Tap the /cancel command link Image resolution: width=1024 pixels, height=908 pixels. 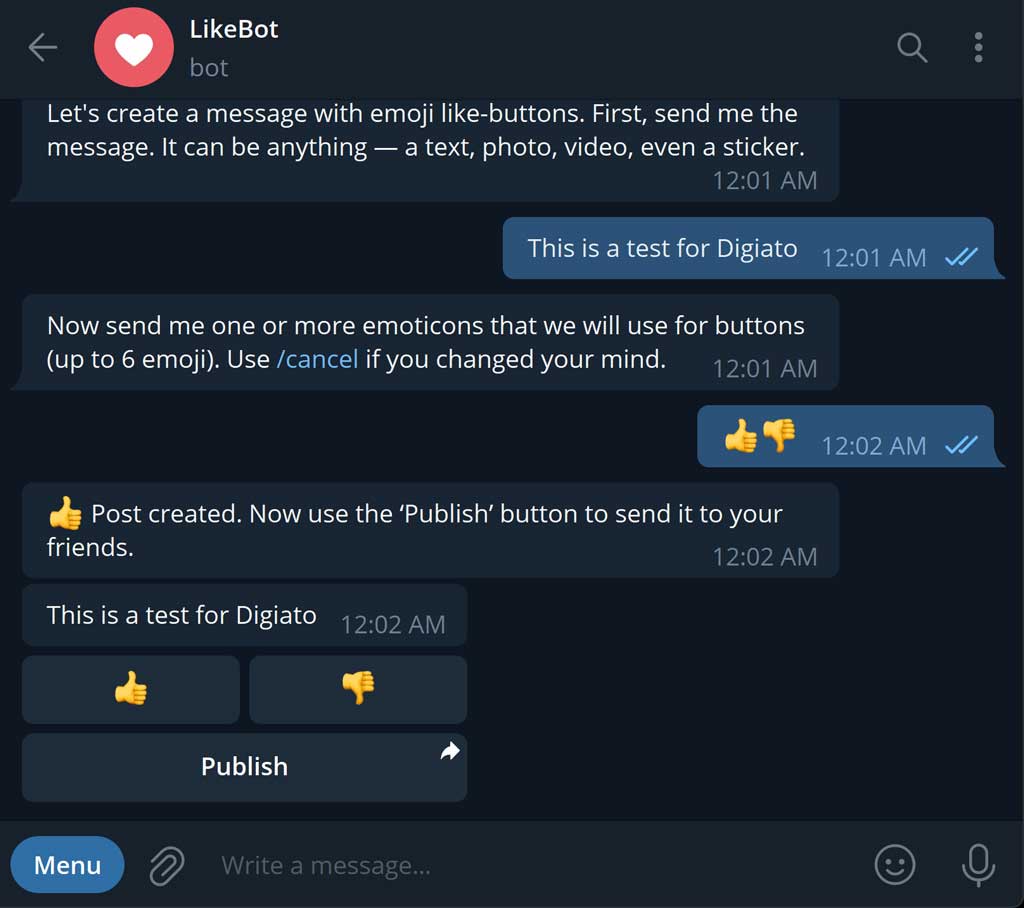(x=317, y=359)
